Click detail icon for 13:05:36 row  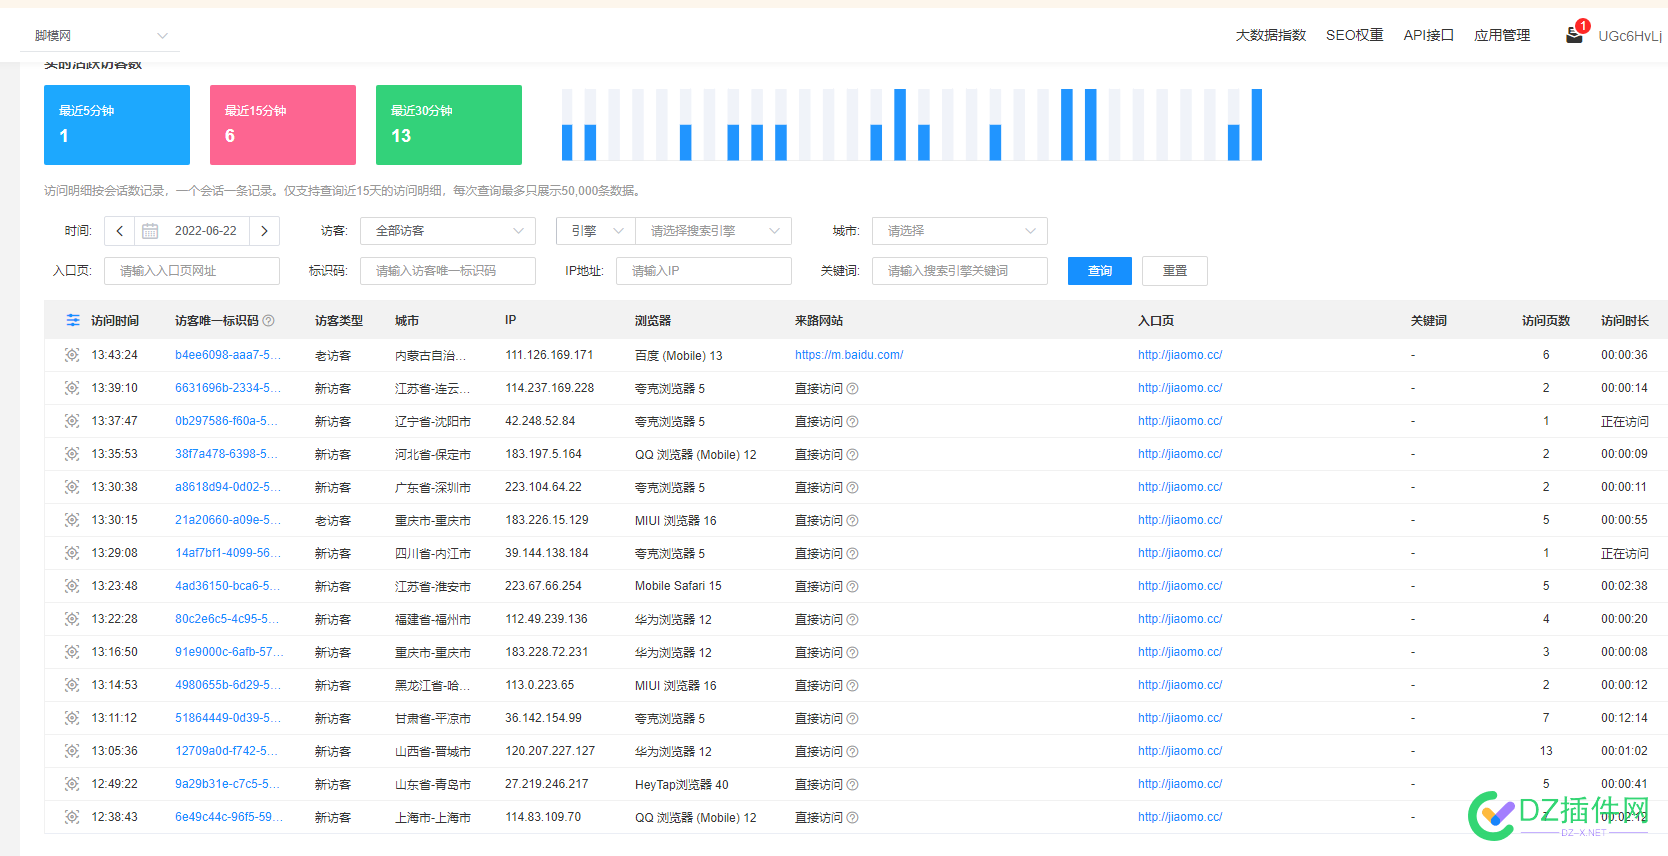point(72,751)
